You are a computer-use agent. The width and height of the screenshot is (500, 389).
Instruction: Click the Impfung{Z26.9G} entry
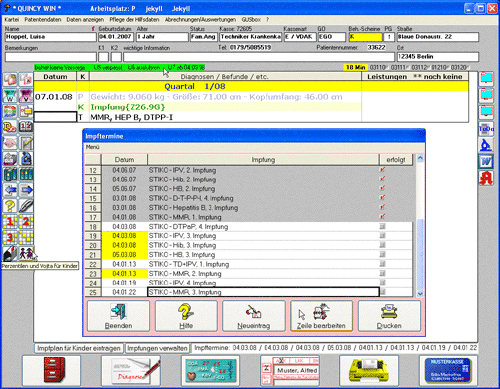tap(128, 107)
